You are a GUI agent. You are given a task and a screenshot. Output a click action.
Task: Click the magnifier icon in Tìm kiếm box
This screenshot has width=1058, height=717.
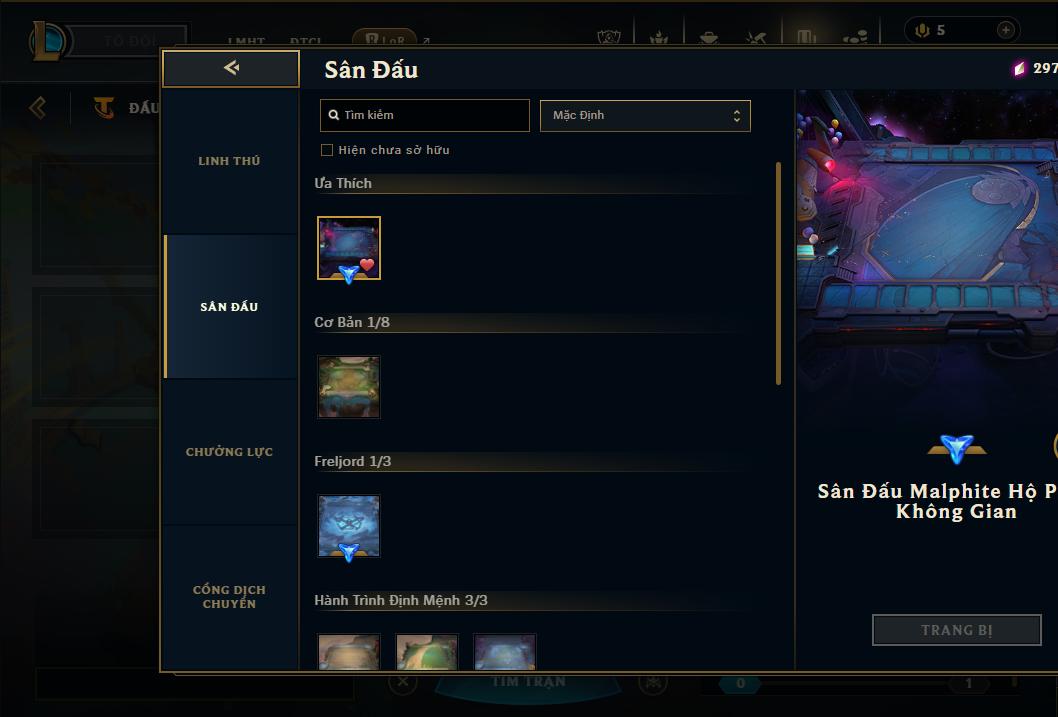pyautogui.click(x=333, y=115)
